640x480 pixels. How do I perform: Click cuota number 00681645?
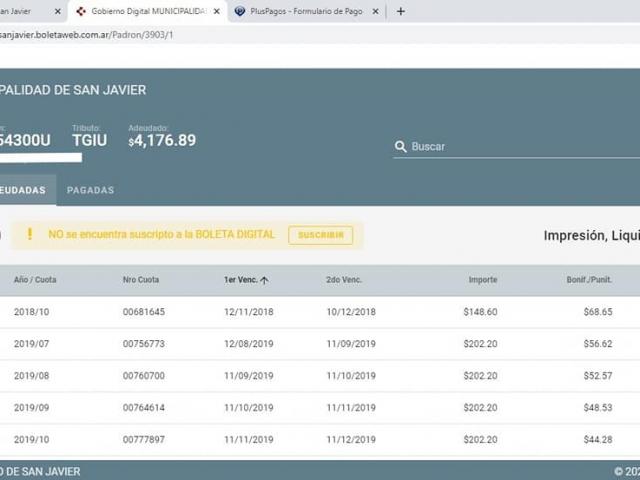tap(144, 312)
